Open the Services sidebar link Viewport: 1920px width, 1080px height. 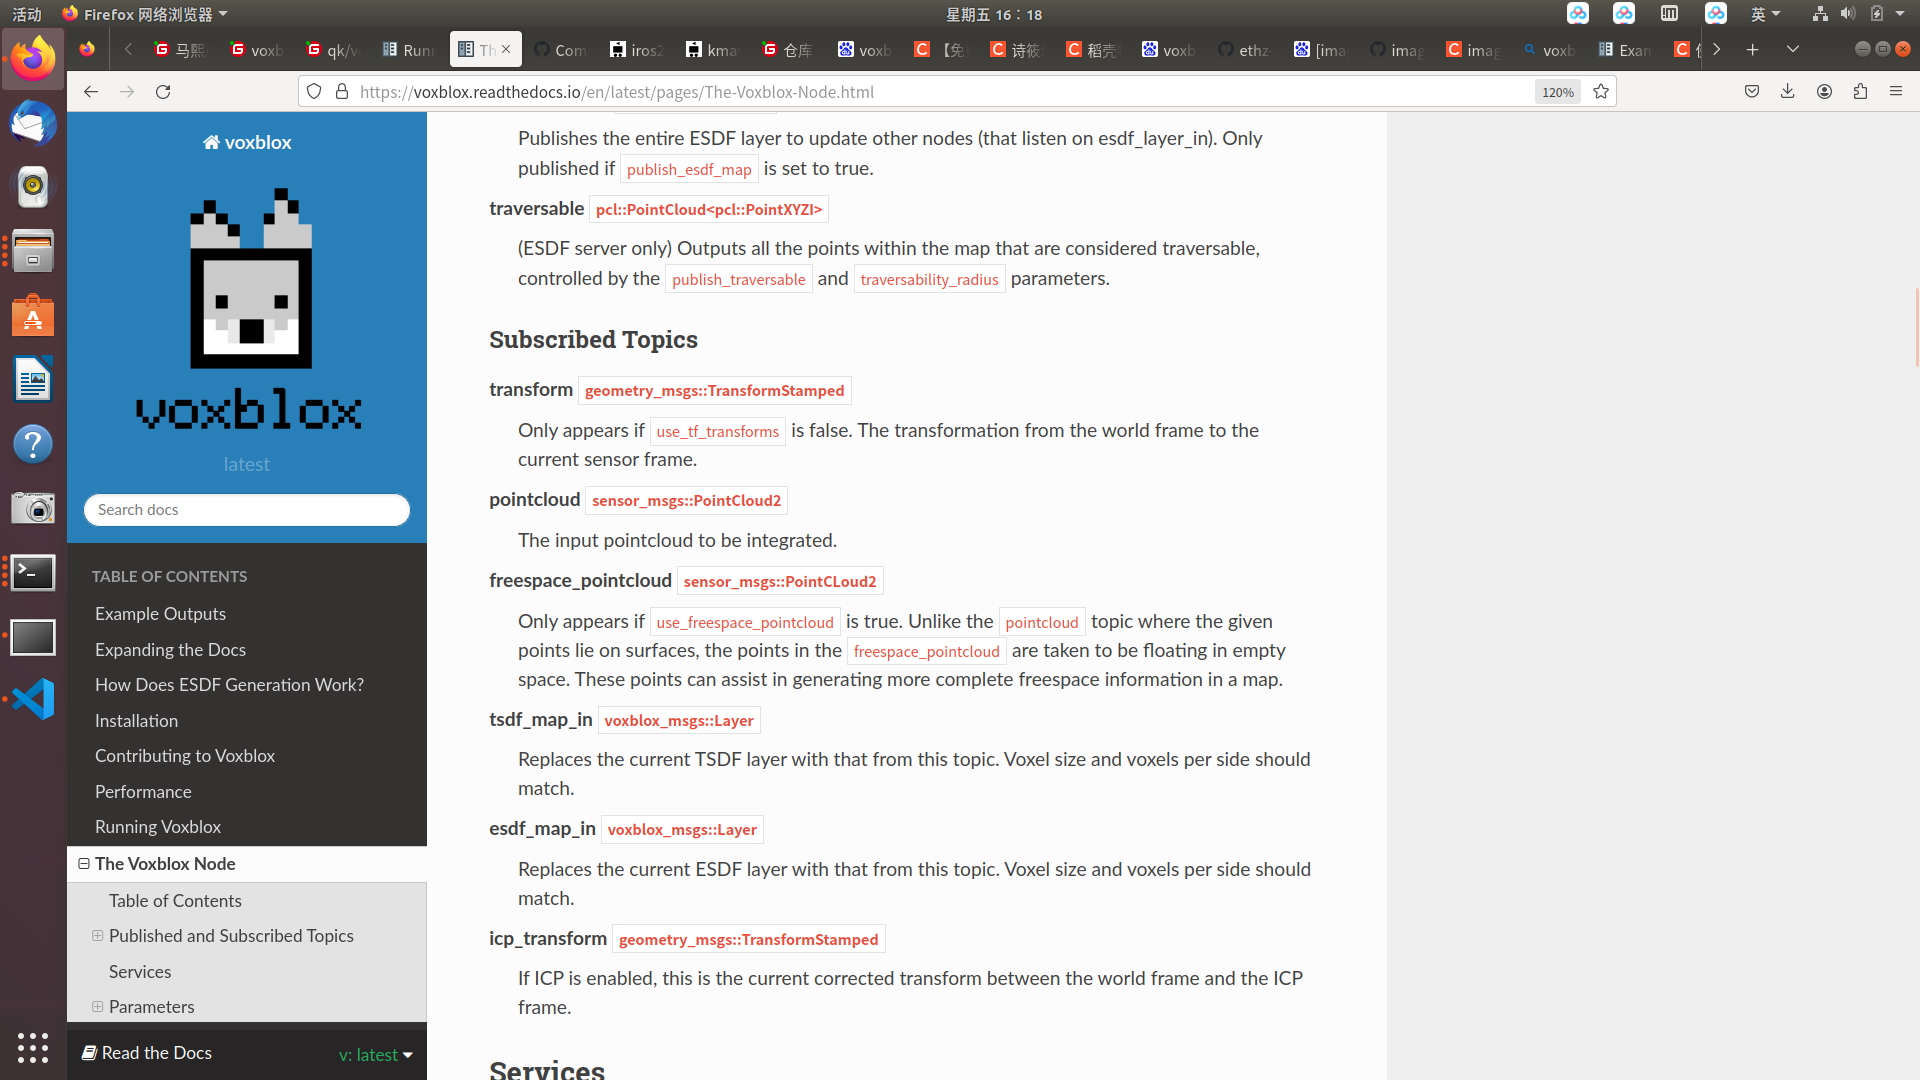pyautogui.click(x=140, y=972)
